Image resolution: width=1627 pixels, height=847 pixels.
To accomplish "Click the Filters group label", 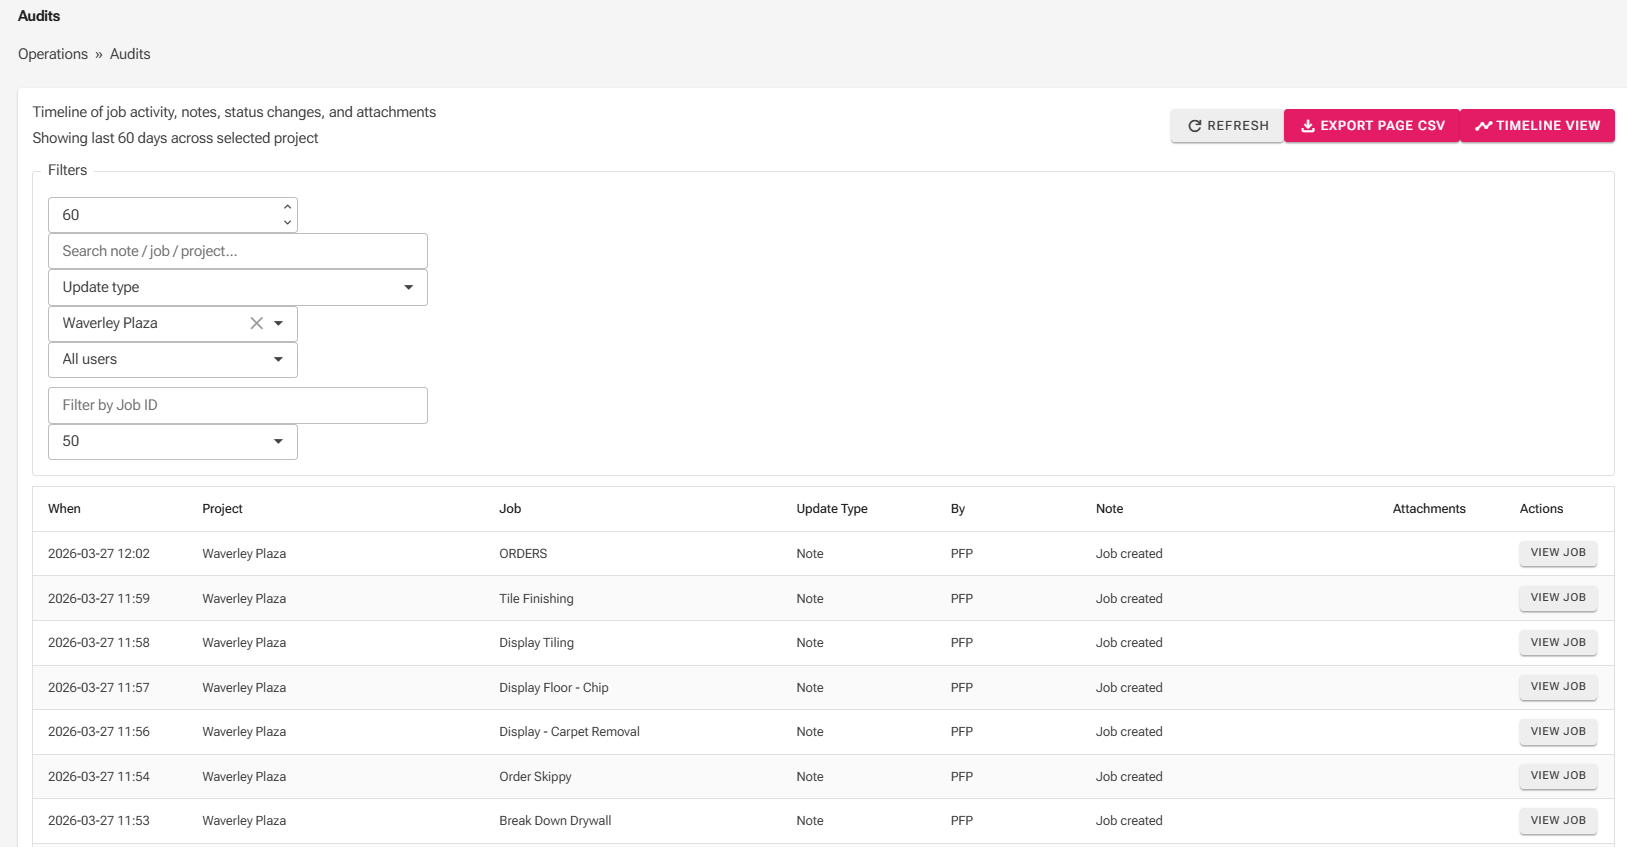I will click(67, 170).
